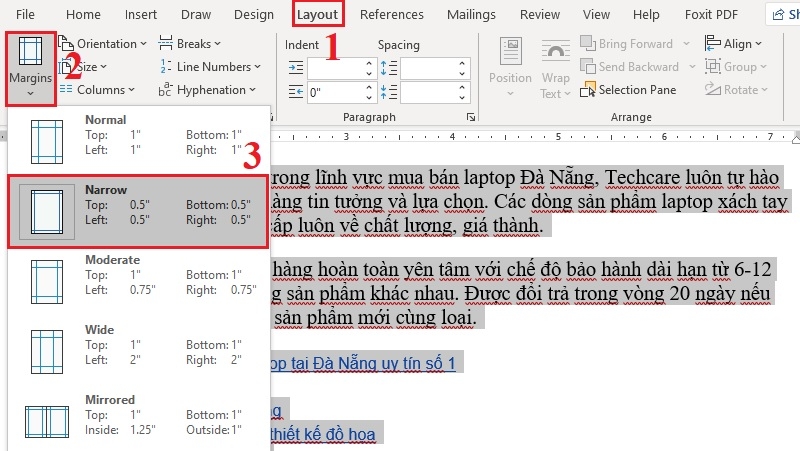
Task: Click Spacing Before icon
Action: (388, 68)
